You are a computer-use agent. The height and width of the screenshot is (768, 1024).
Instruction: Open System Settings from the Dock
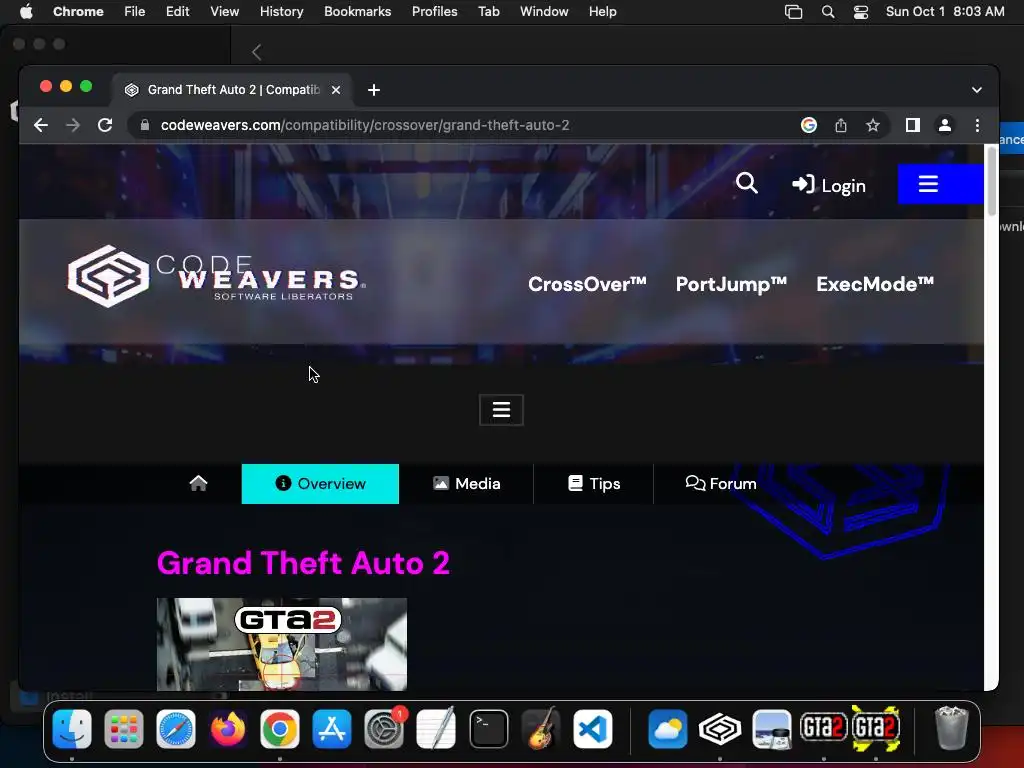pos(384,729)
